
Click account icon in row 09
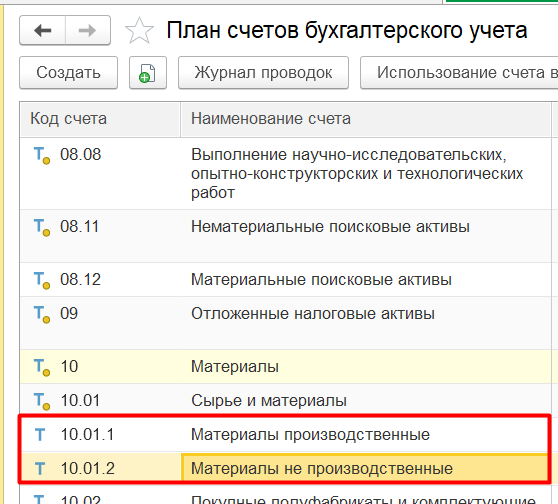pyautogui.click(x=42, y=314)
